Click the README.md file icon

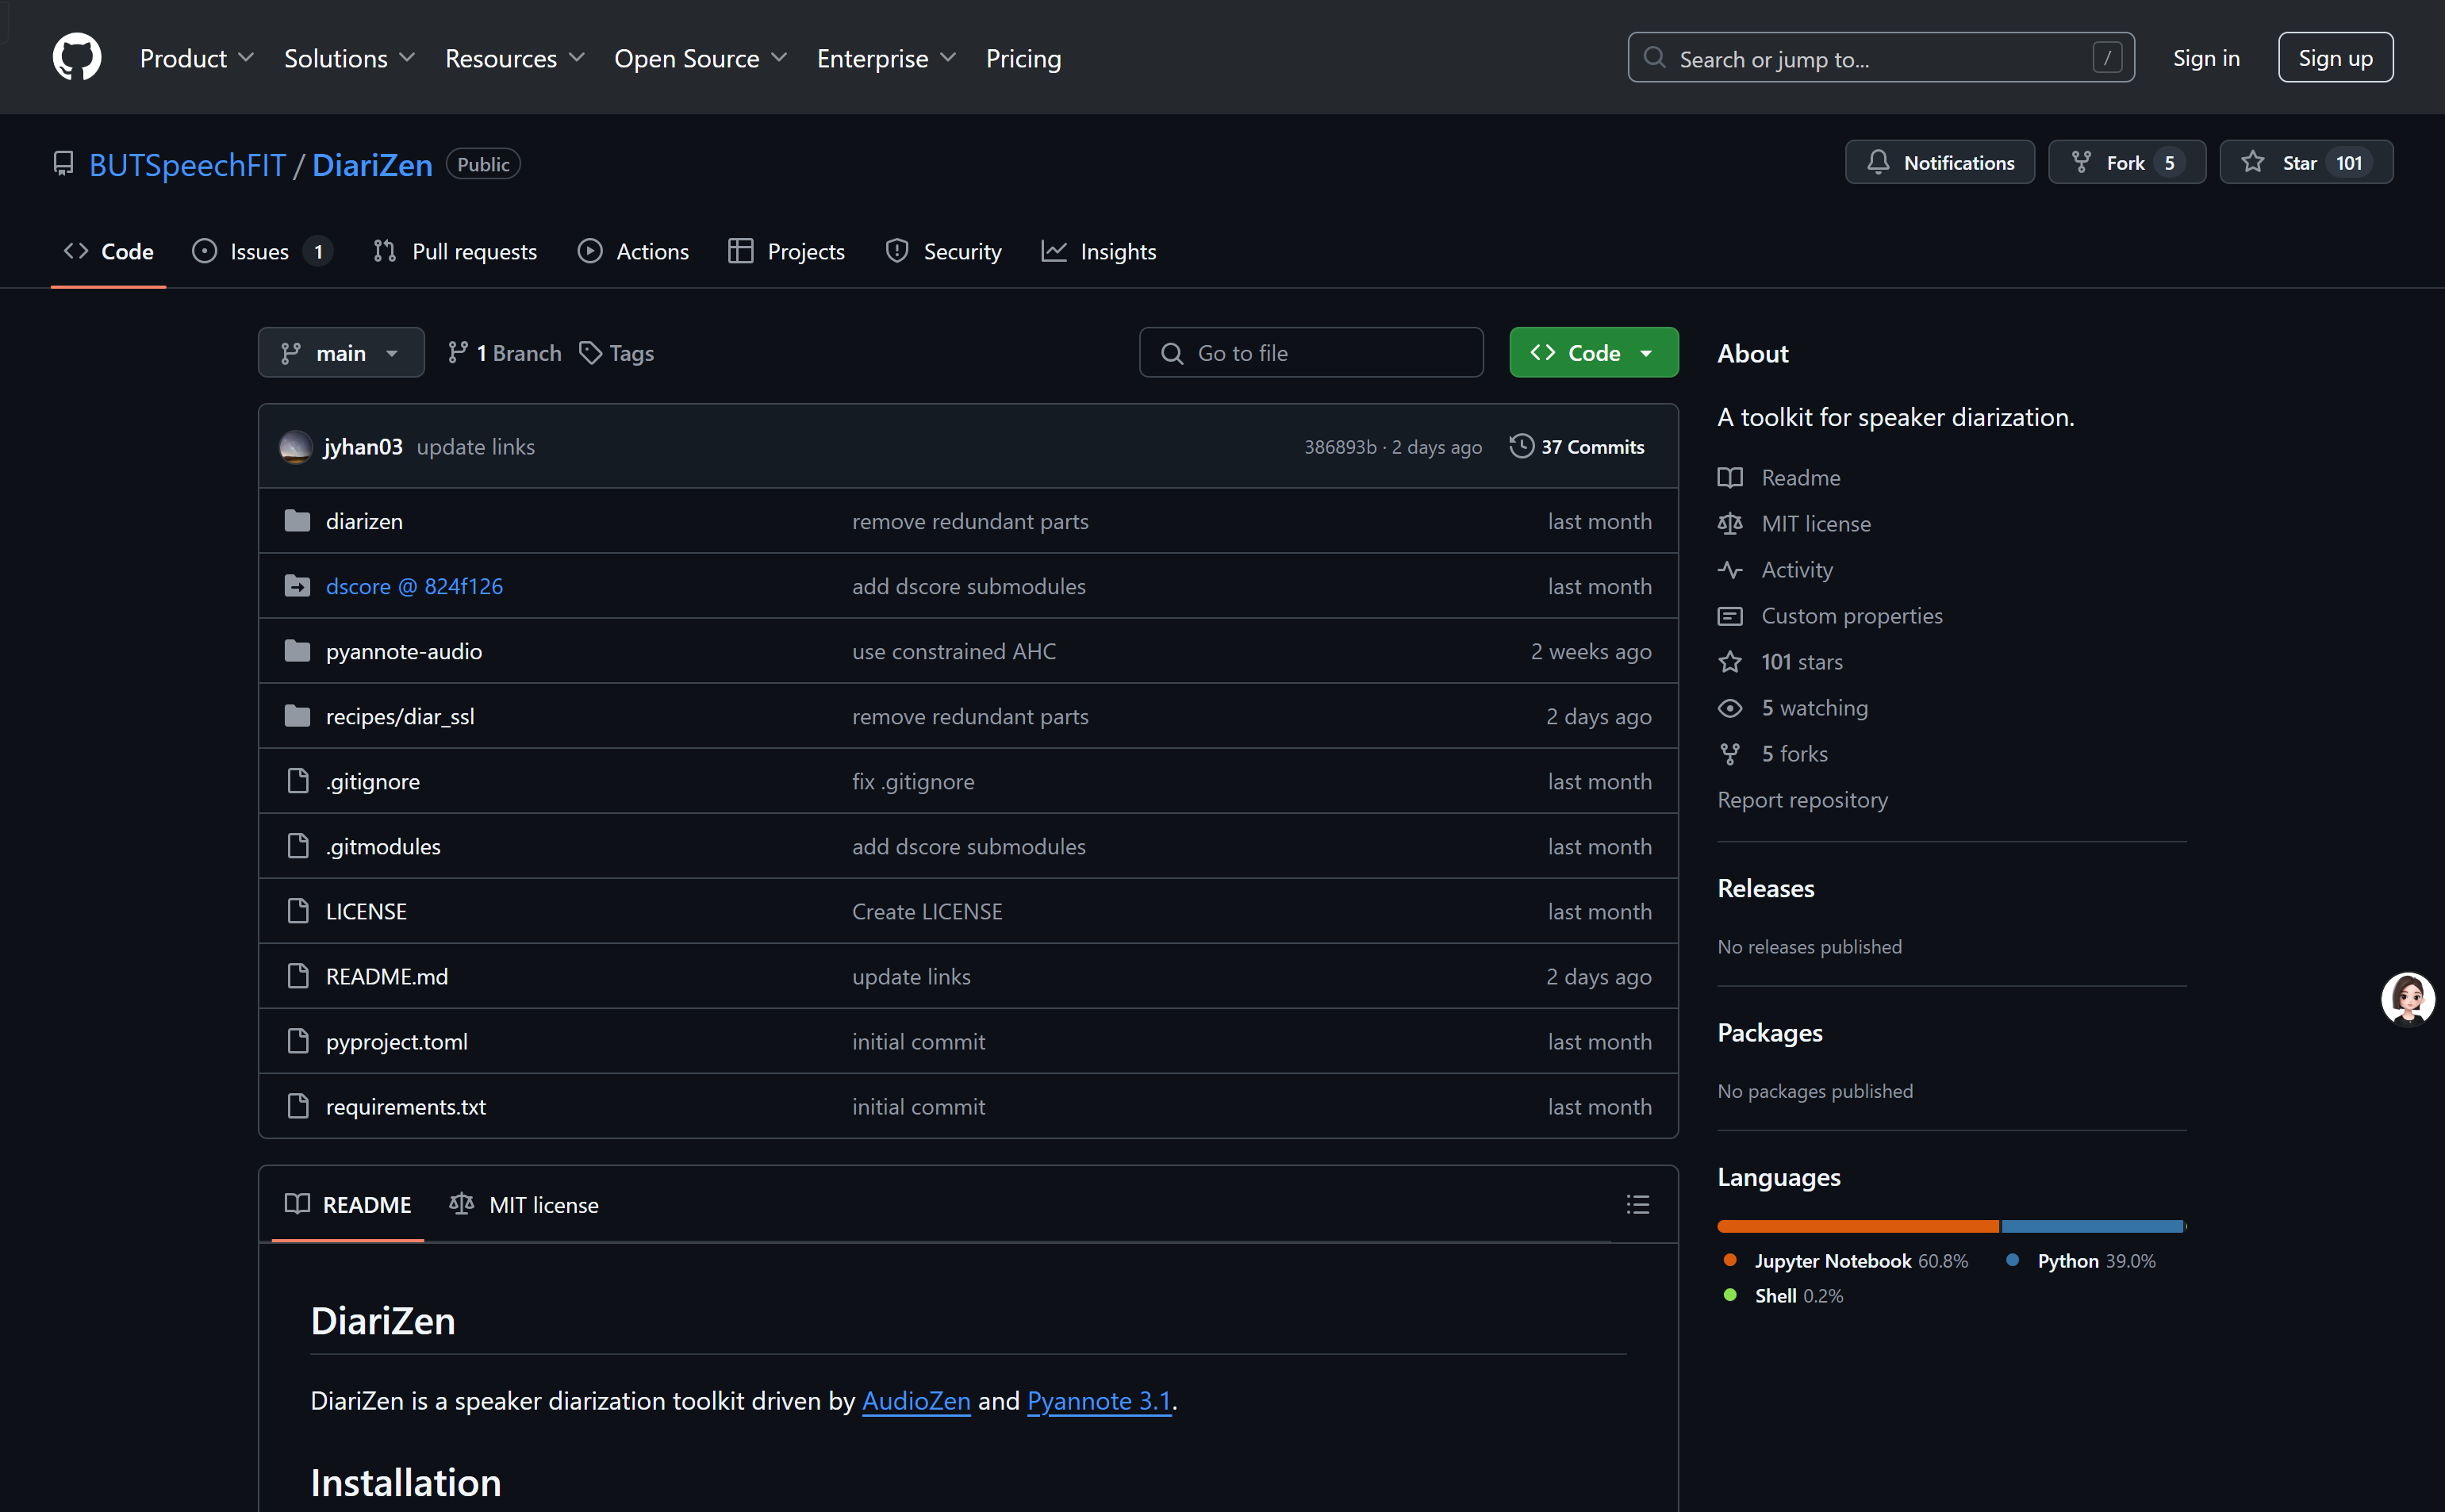coord(298,976)
